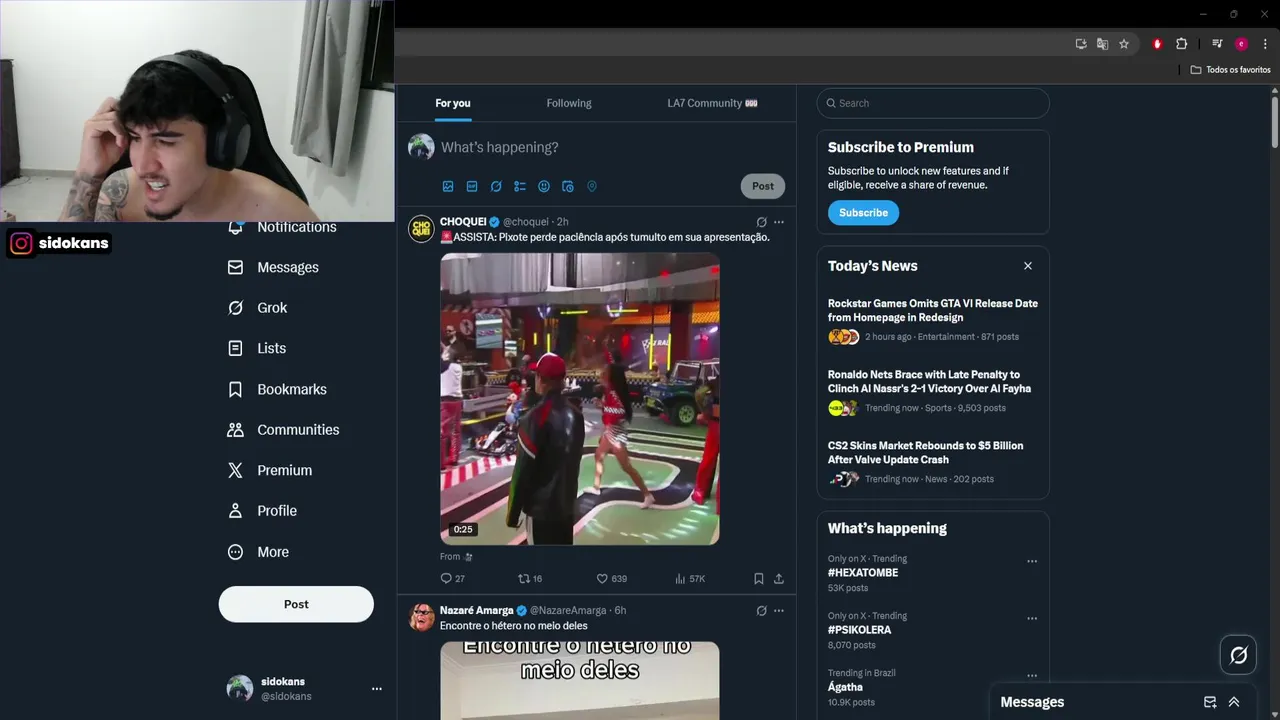Open Grok from the sidebar

point(257,308)
